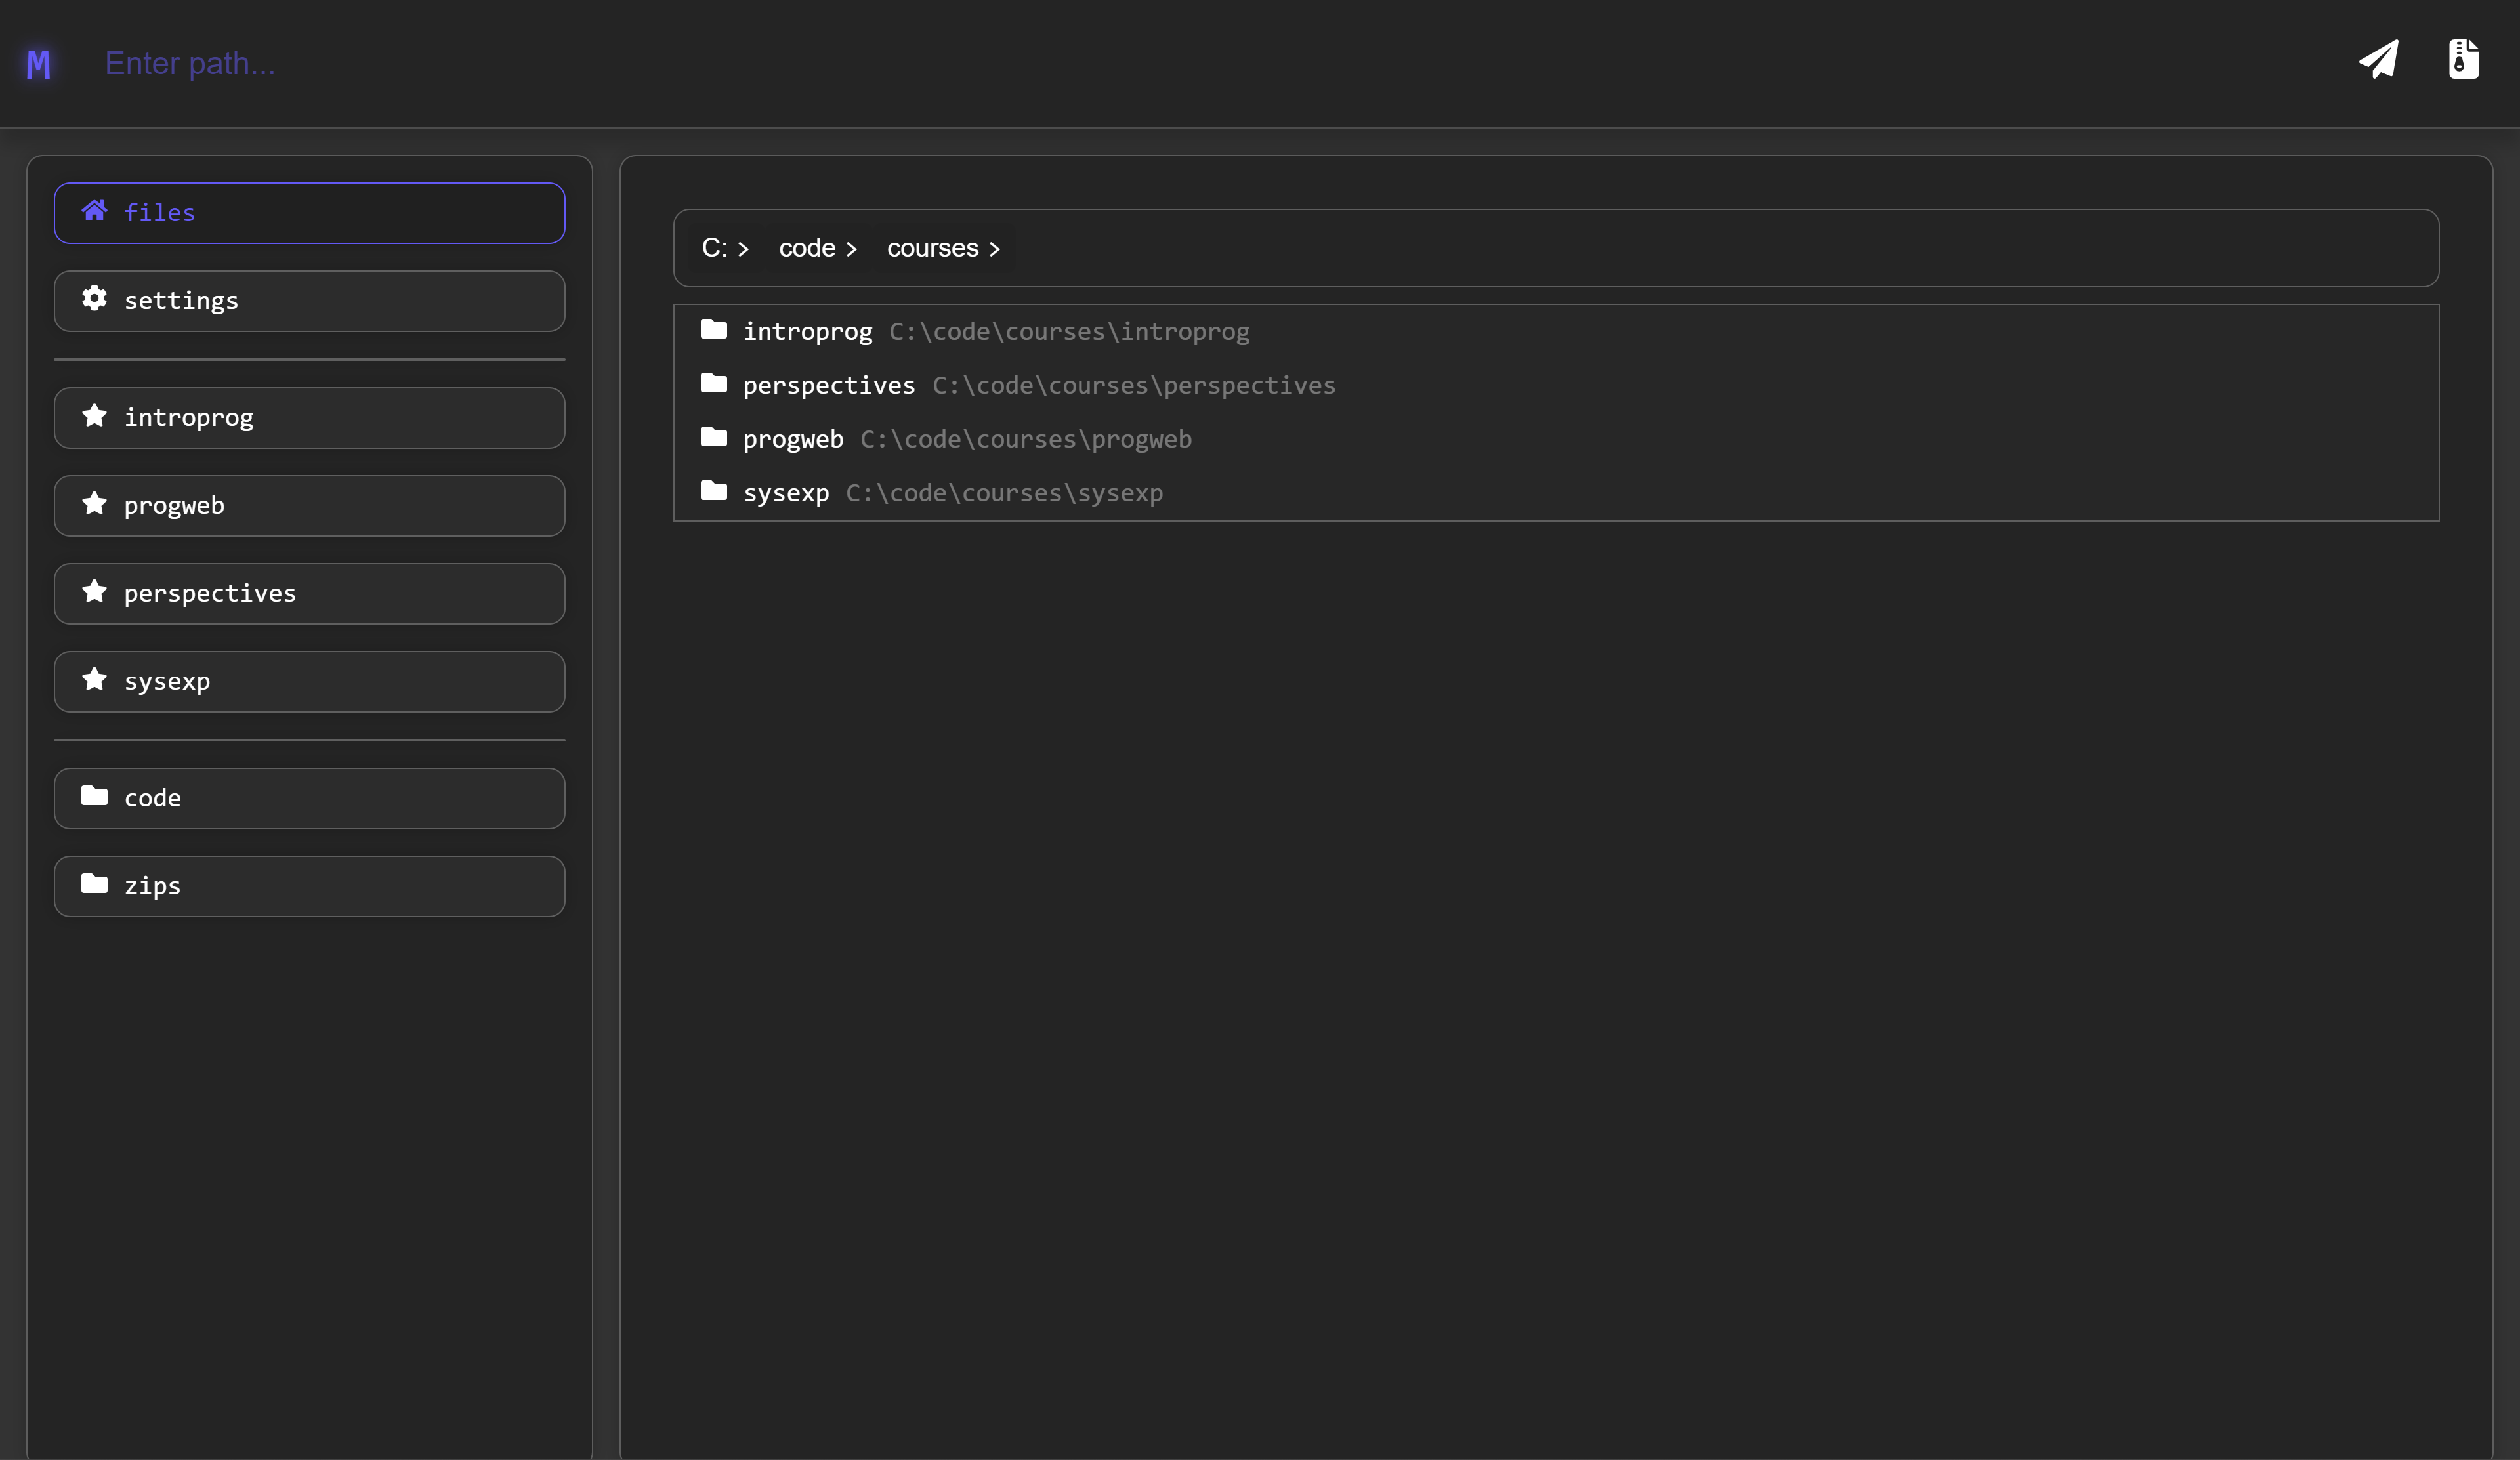Viewport: 2520px width, 1460px height.
Task: Click the purple M logo
Action: [38, 64]
